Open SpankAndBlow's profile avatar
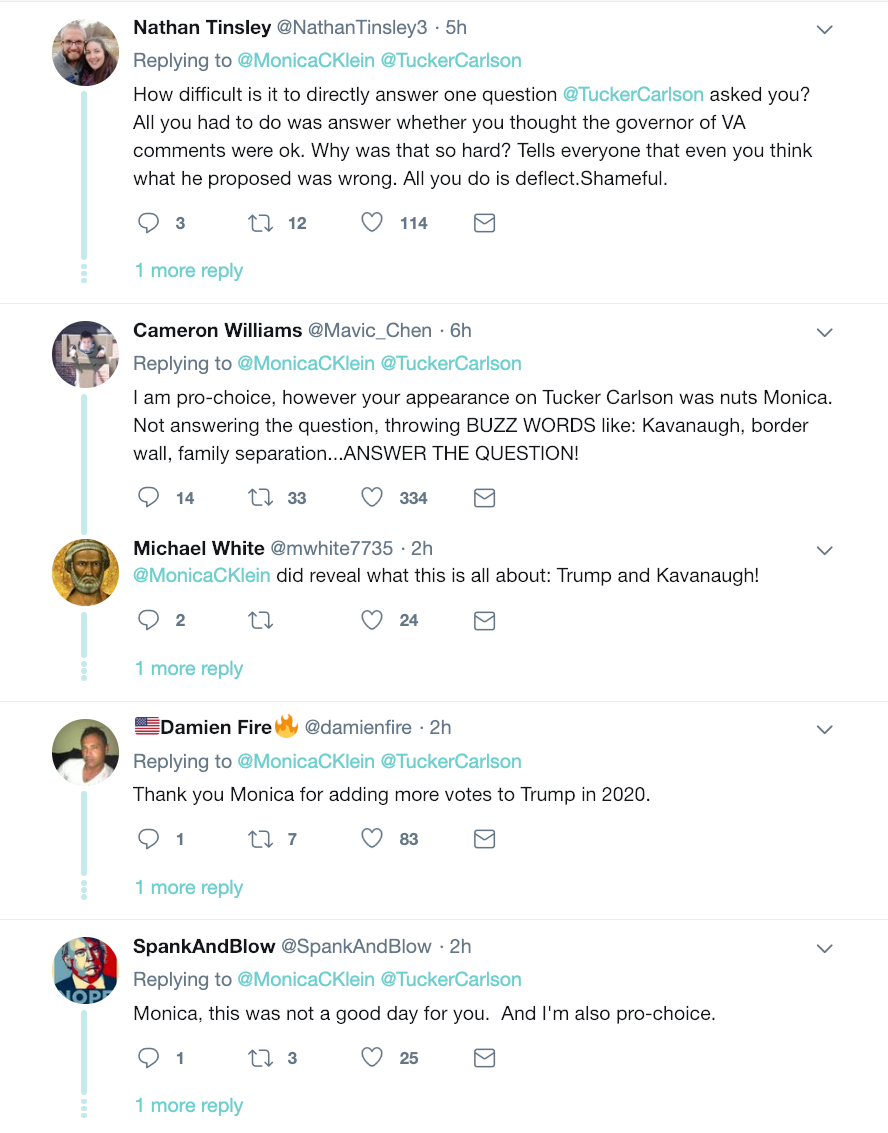The width and height of the screenshot is (888, 1133). tap(86, 970)
